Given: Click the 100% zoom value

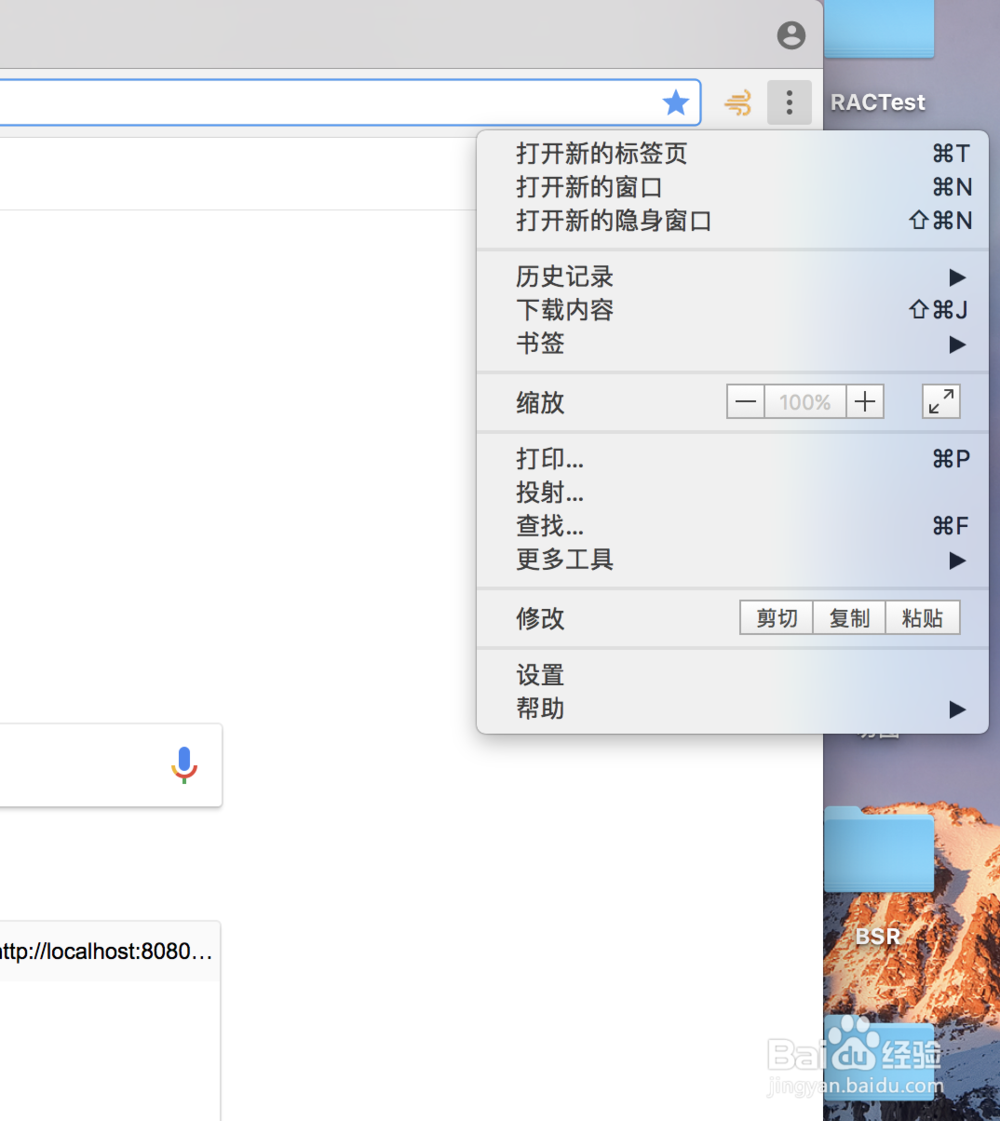Looking at the screenshot, I should (x=805, y=402).
